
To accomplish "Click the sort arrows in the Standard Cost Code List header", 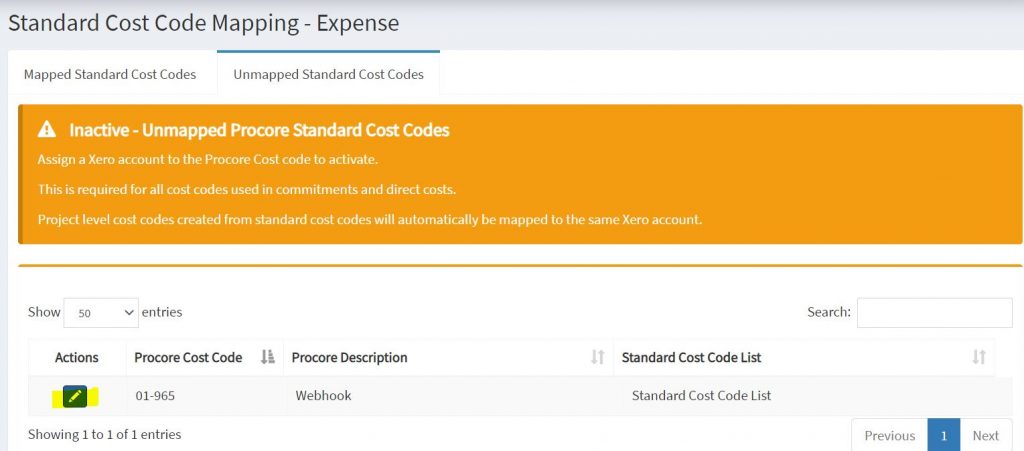I will [979, 357].
